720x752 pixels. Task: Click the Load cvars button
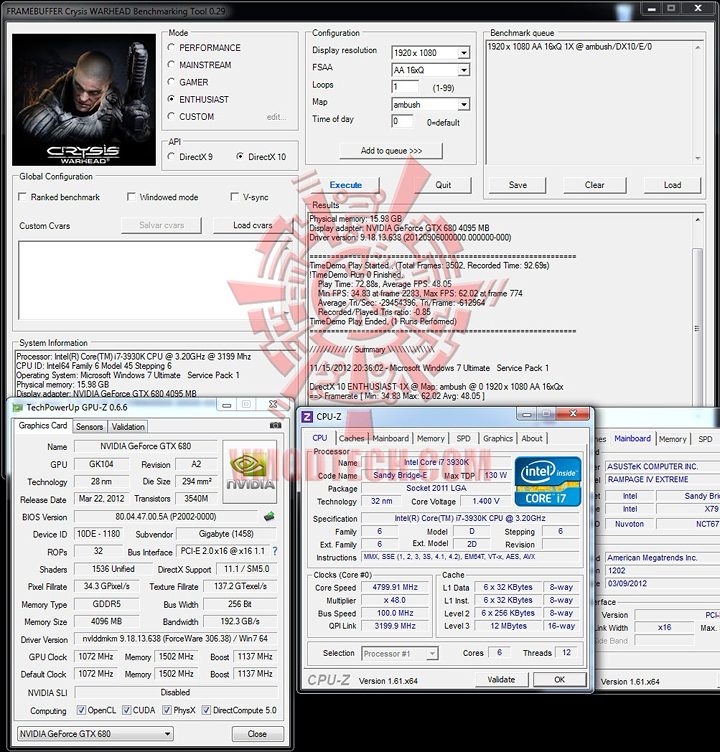253,225
